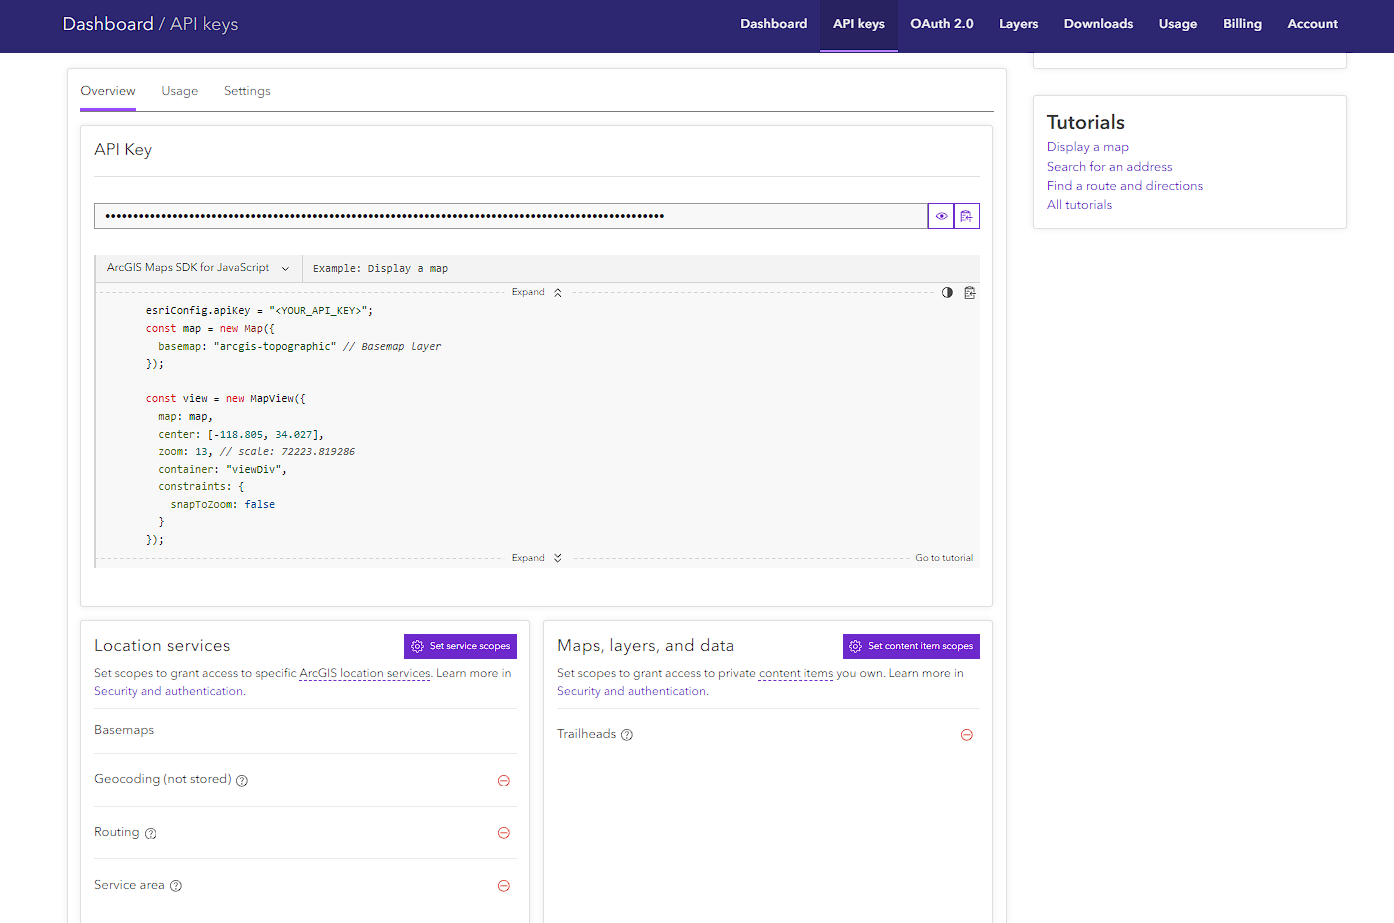The width and height of the screenshot is (1394, 923).
Task: Click the Geocoding (not stored) label
Action: (x=163, y=780)
